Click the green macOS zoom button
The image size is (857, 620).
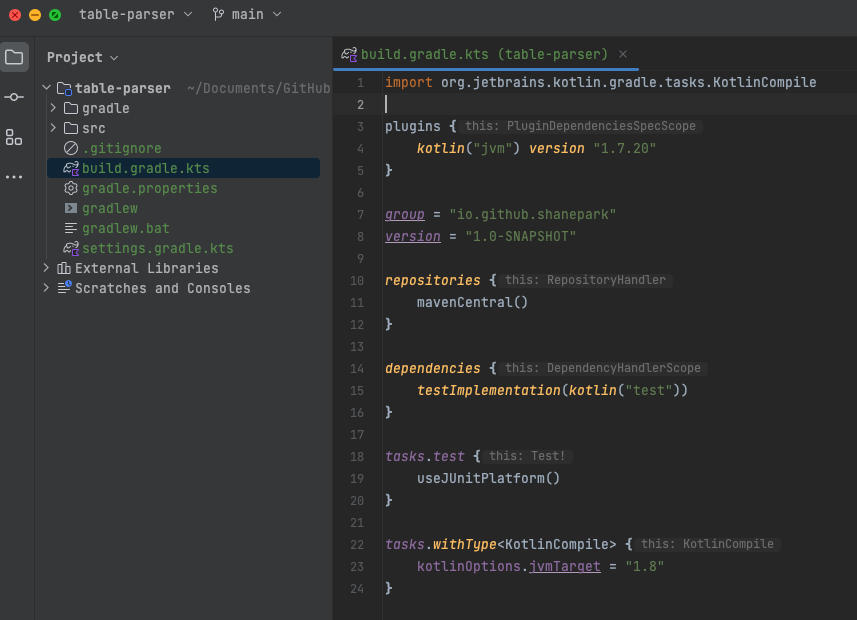(x=55, y=15)
